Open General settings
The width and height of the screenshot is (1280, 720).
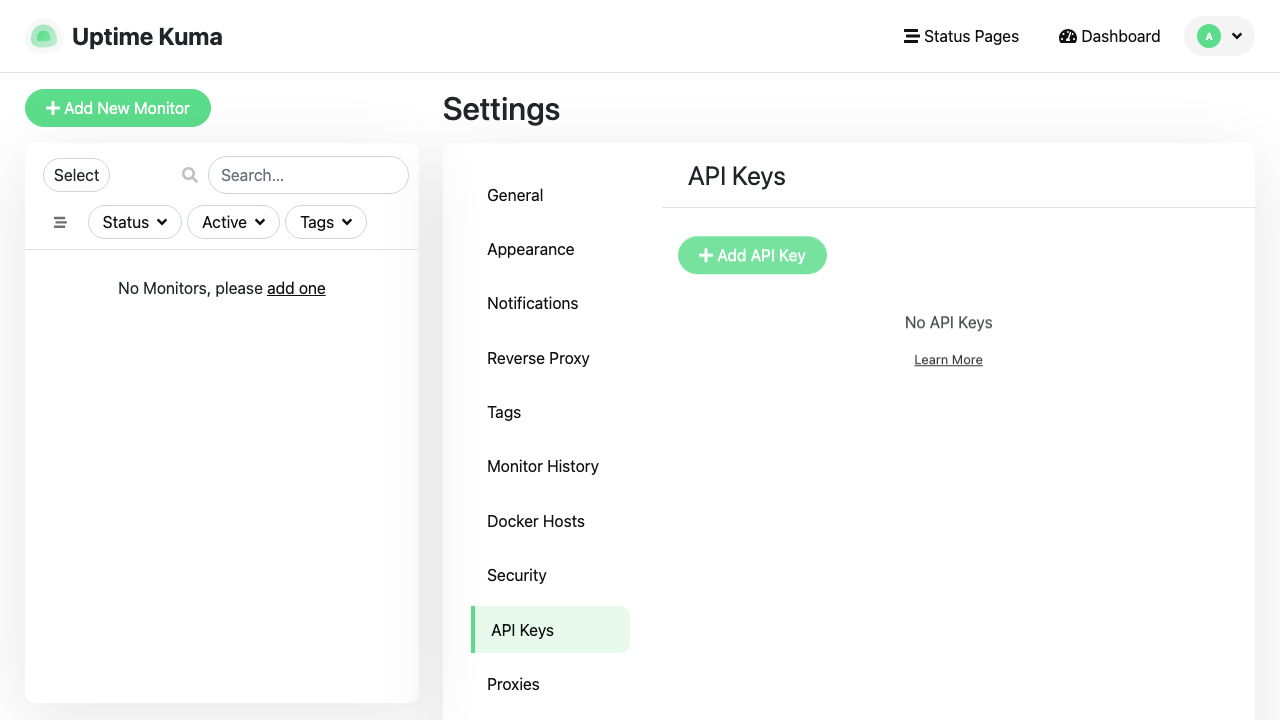[x=550, y=195]
